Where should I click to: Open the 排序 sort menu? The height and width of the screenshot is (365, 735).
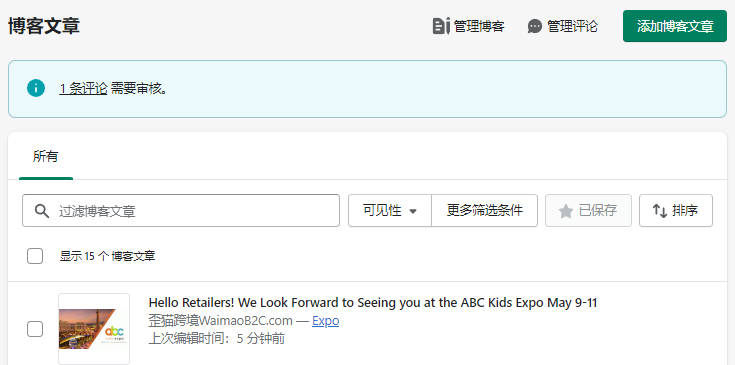pyautogui.click(x=675, y=211)
